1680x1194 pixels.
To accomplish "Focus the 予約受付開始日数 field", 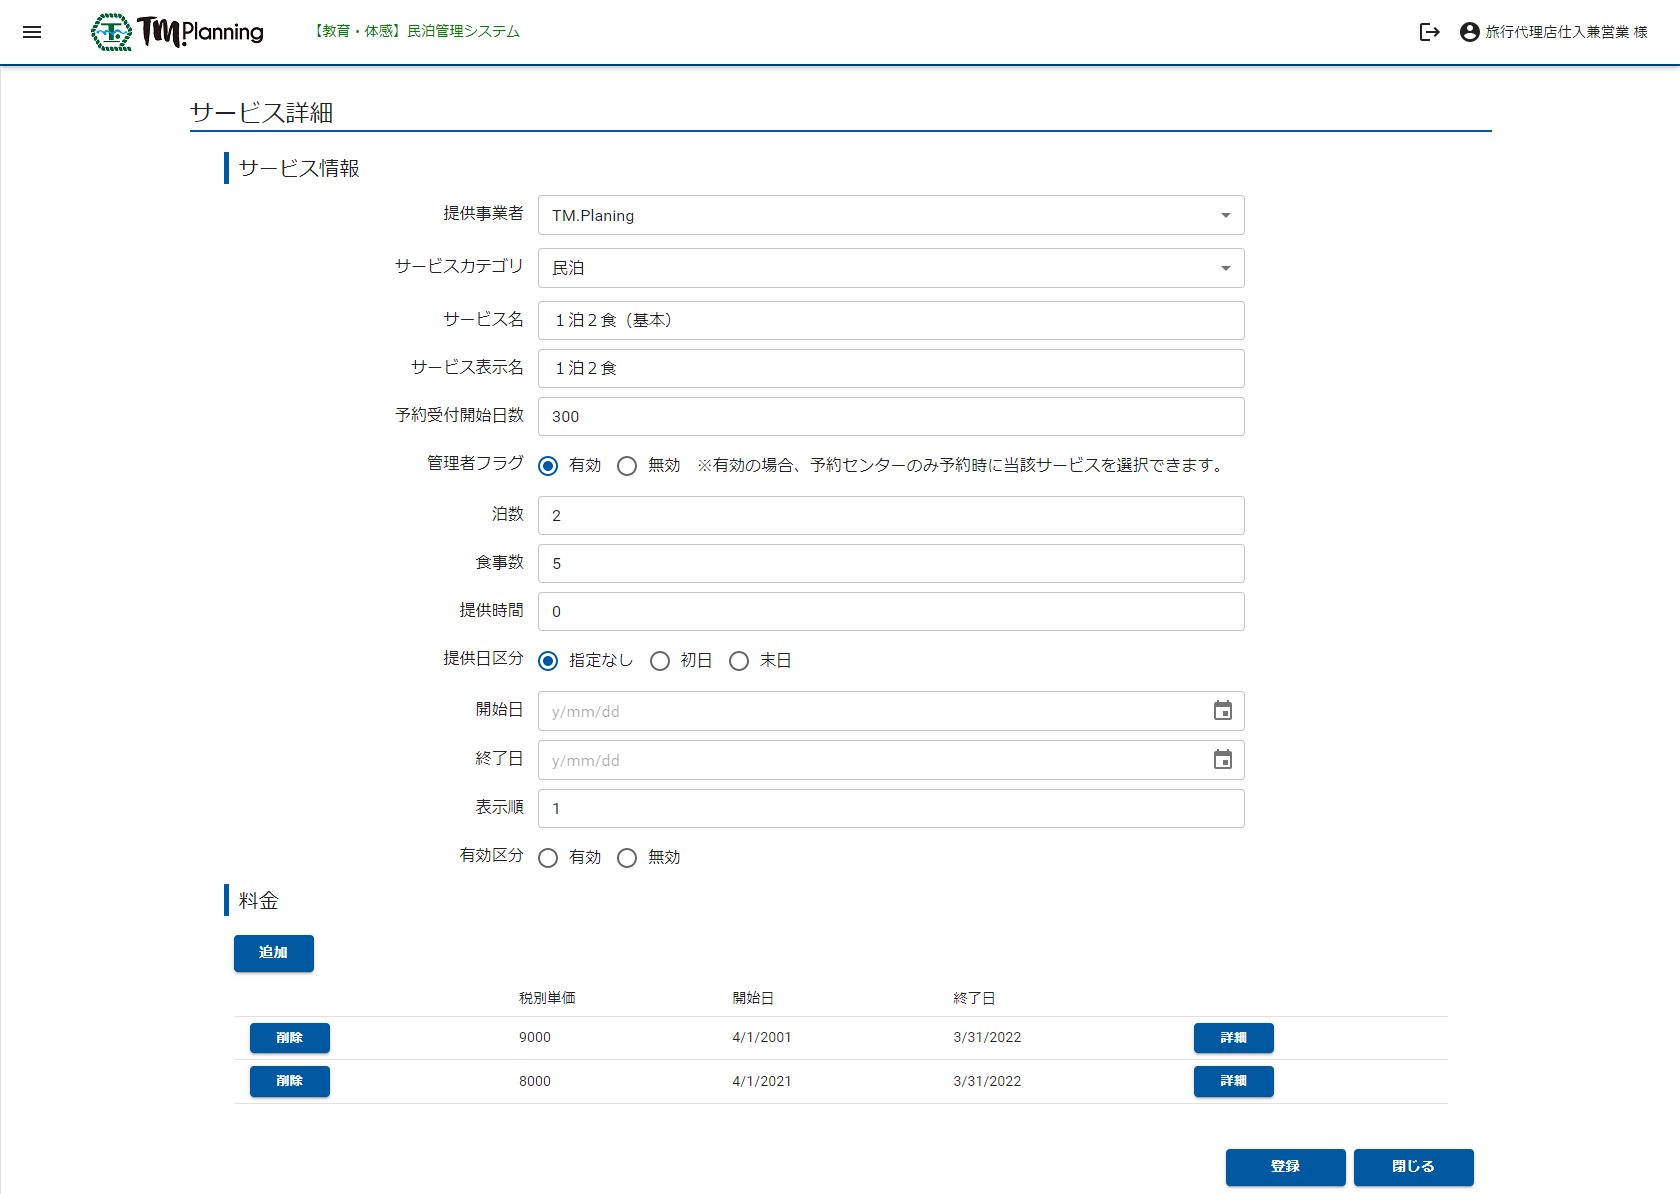I will click(890, 416).
